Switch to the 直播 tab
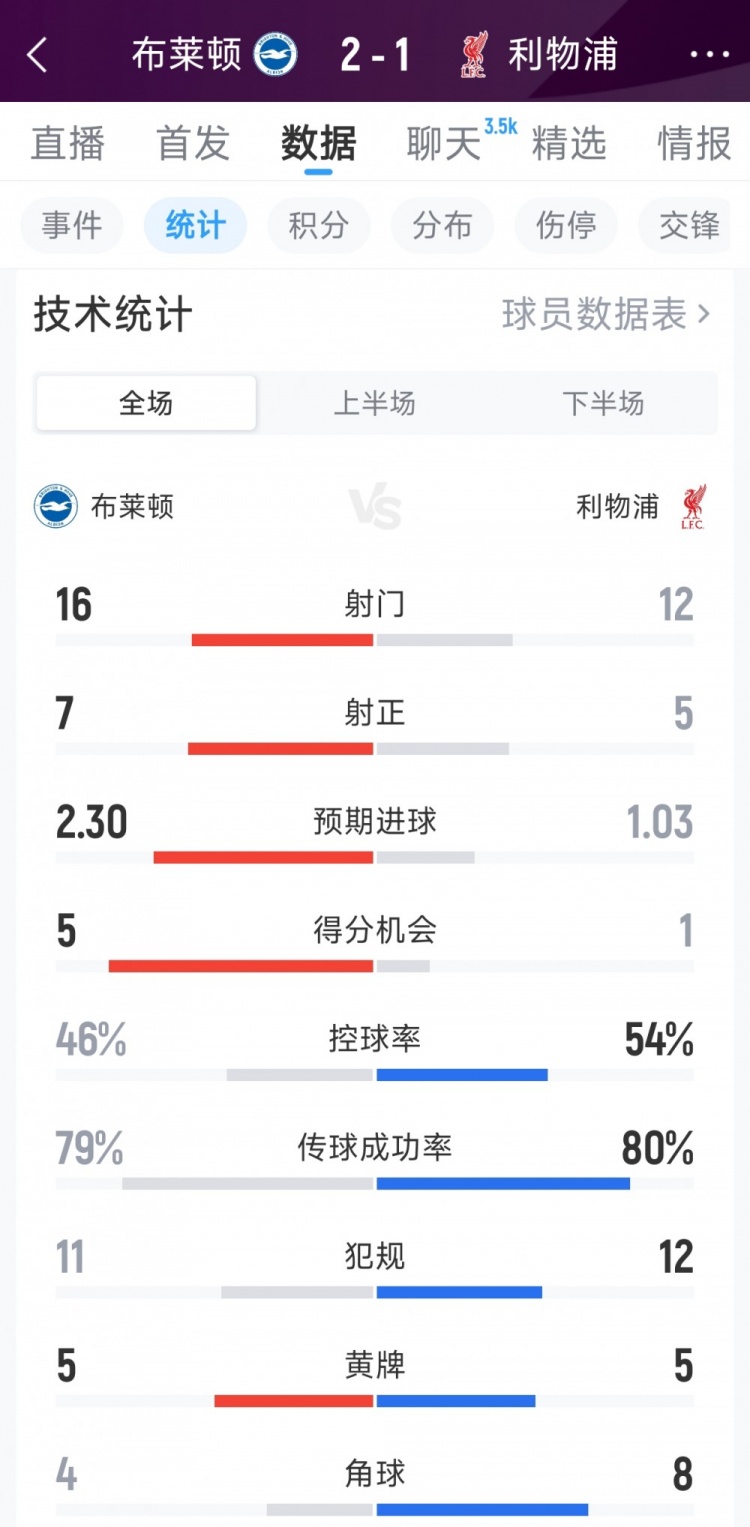Screen dimensions: 750x1527 pyautogui.click(x=68, y=144)
